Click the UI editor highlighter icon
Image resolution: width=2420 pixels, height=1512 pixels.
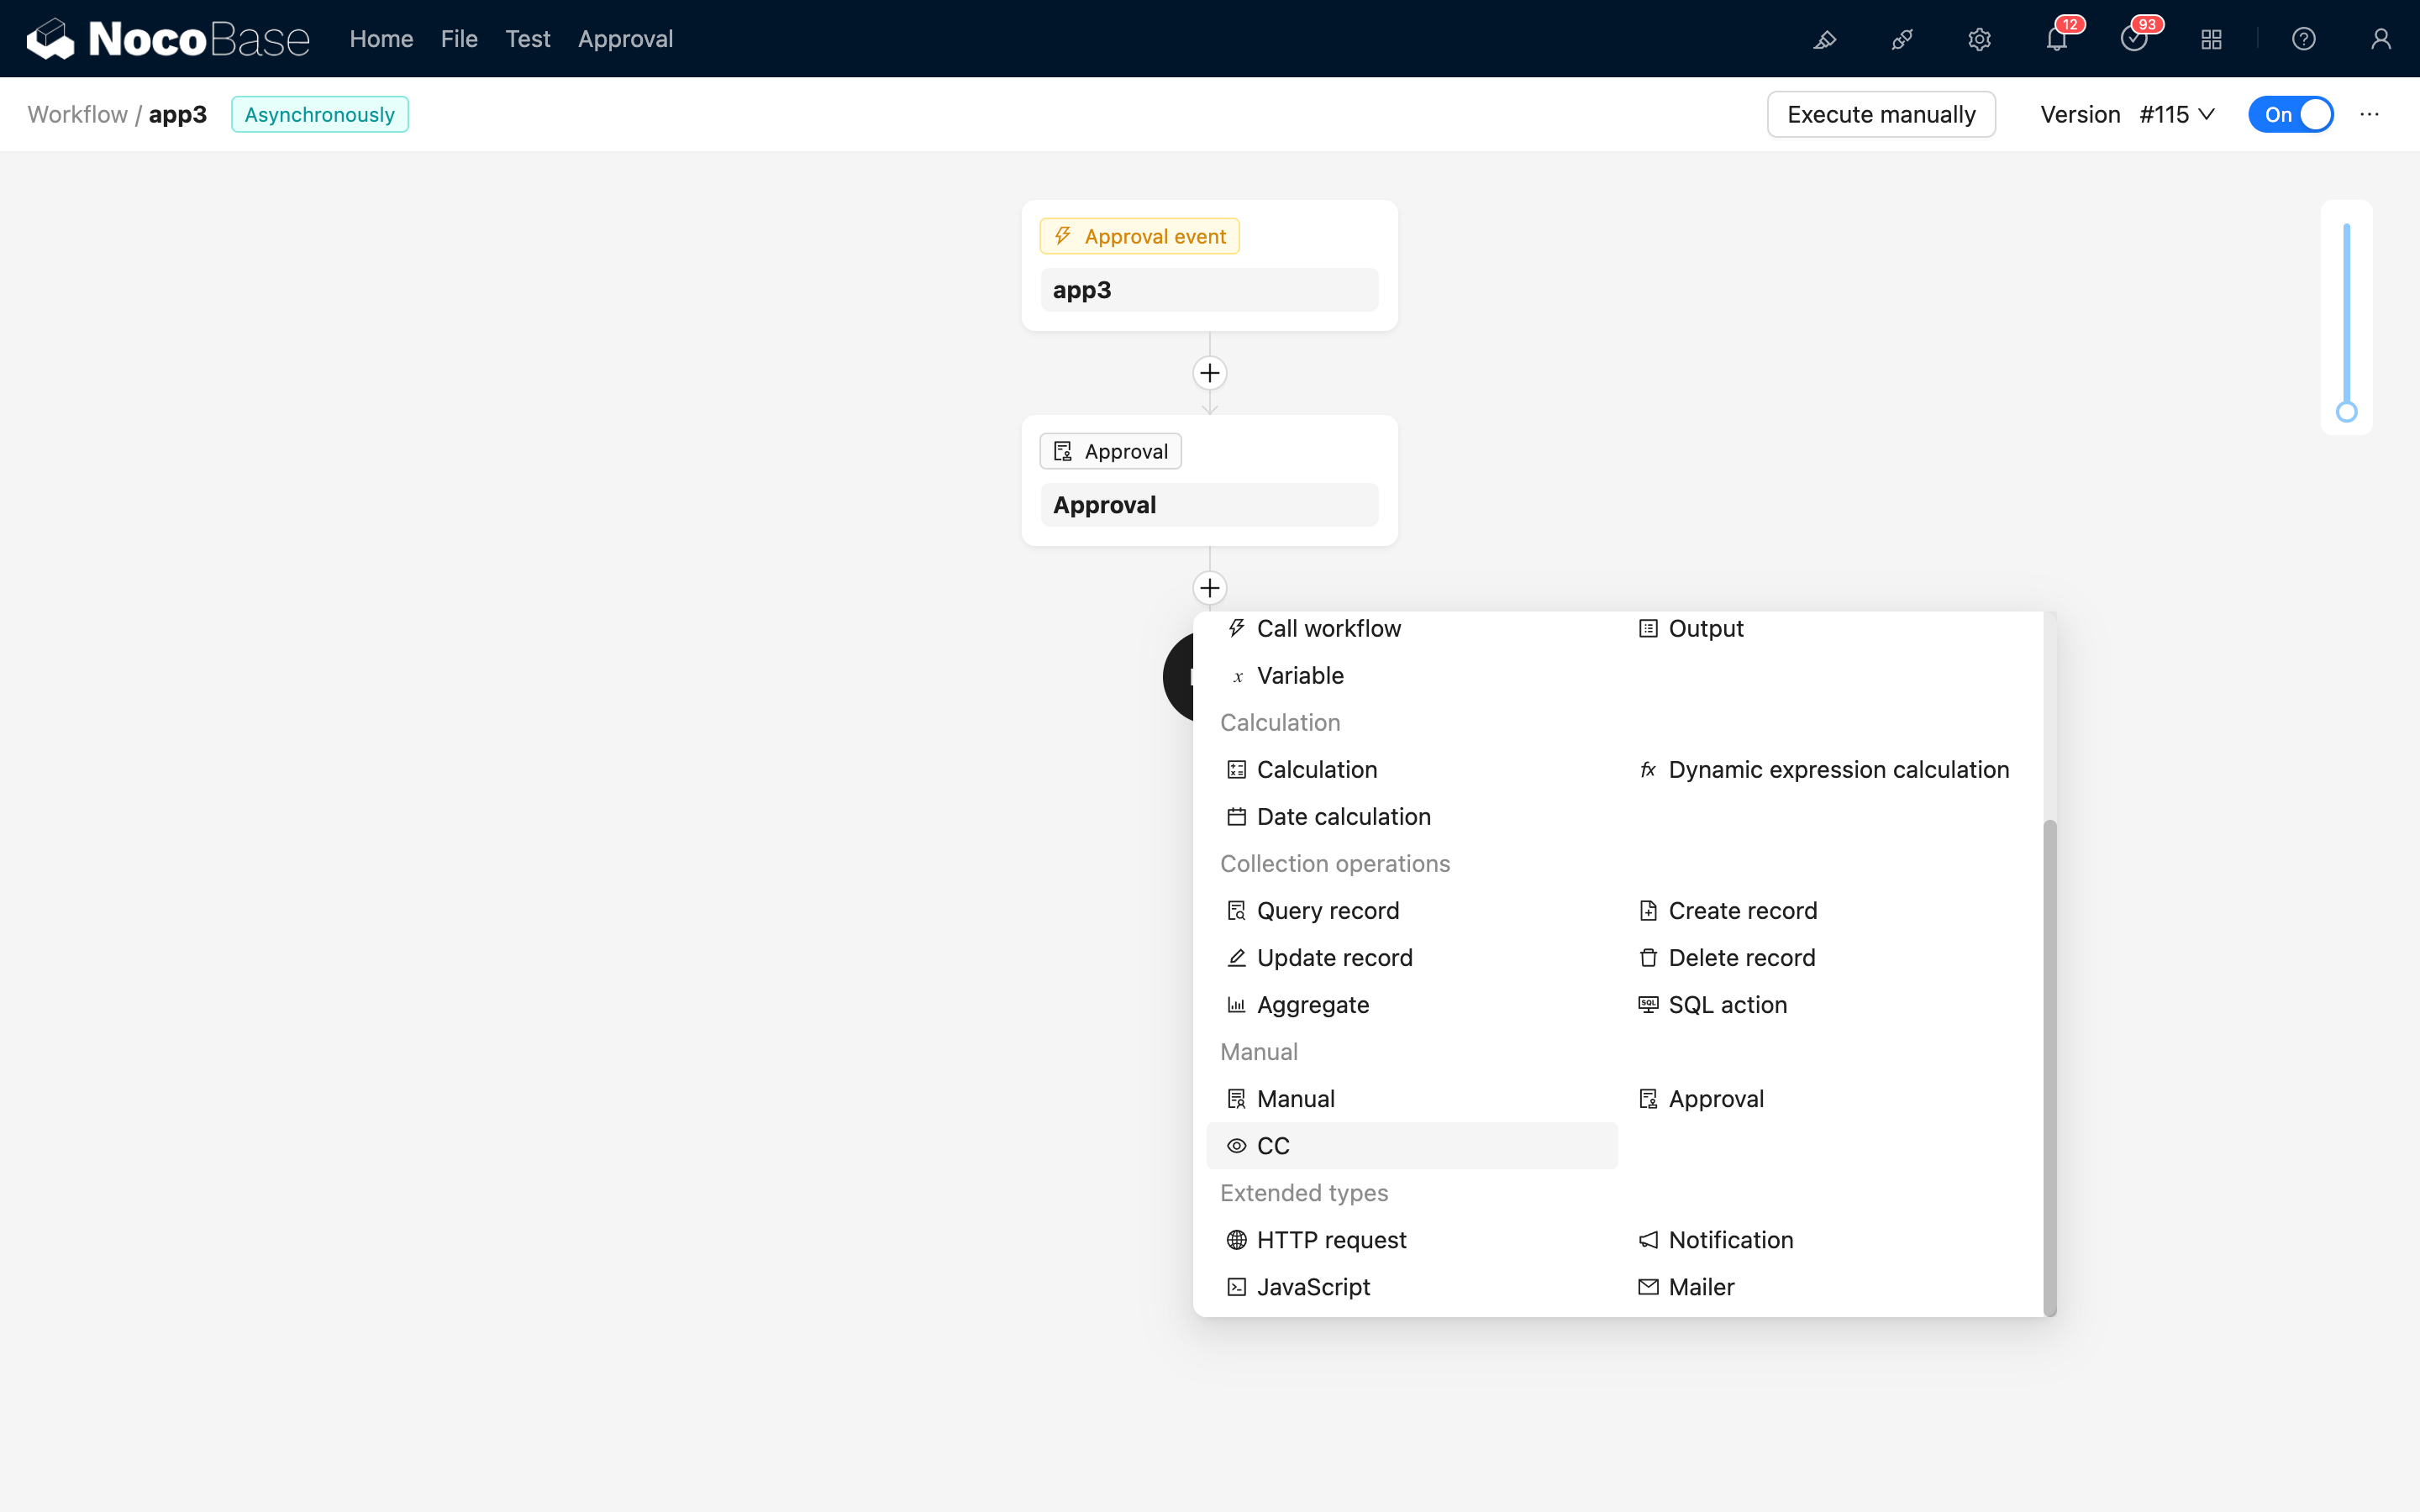[1825, 39]
